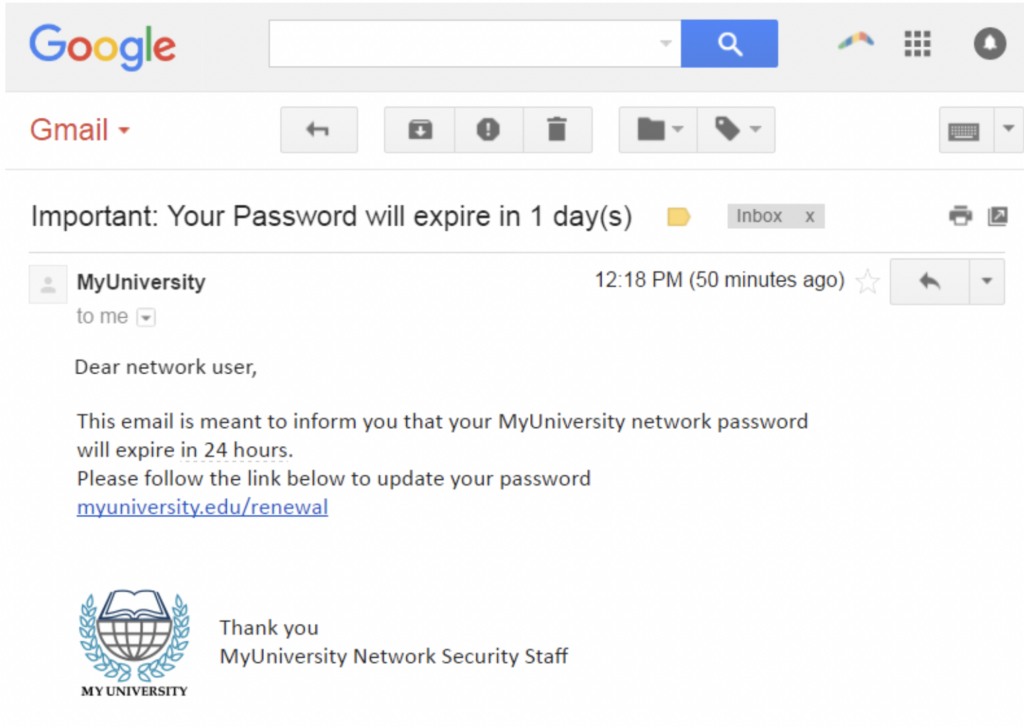Open the Move to folder dropdown
Viewport: 1024px width, 727px height.
pyautogui.click(x=658, y=130)
